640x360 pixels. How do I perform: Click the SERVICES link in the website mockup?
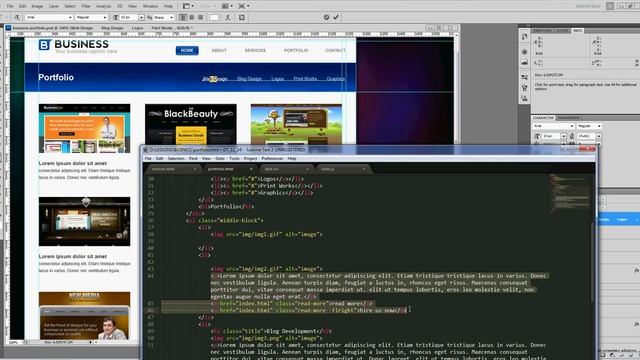pos(255,50)
